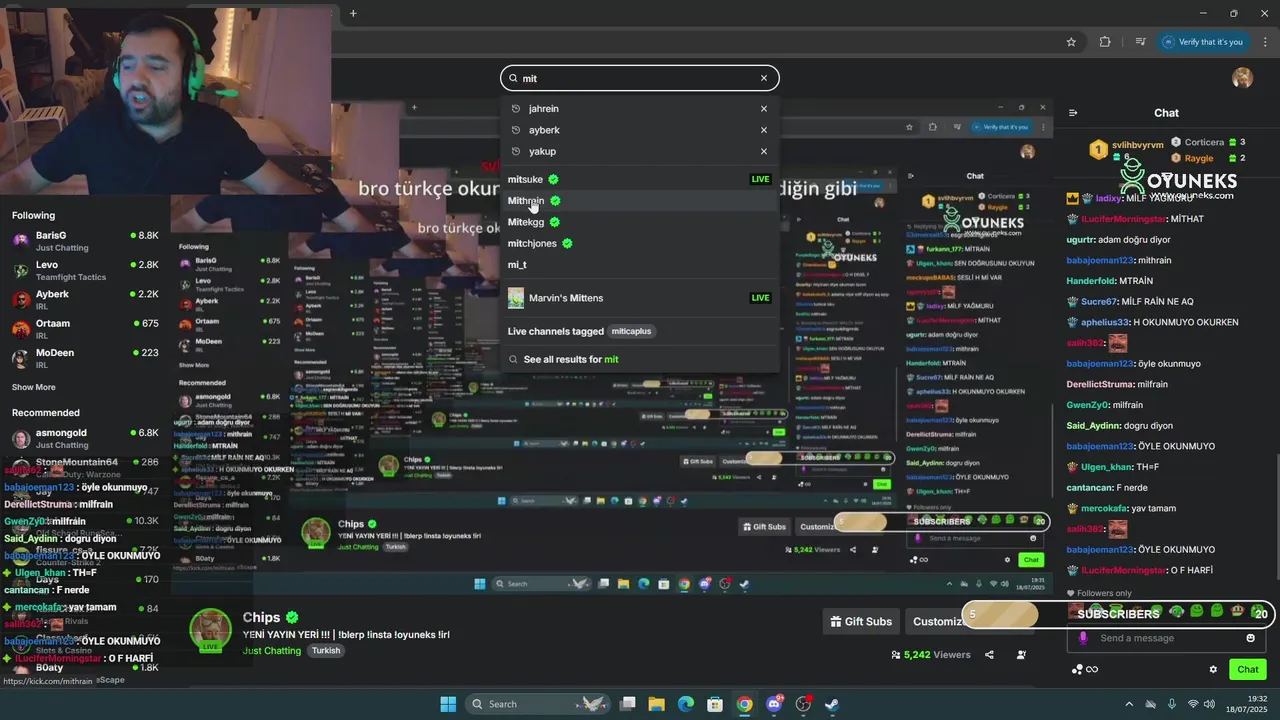
Task: Click the purple microphone icon in chat input
Action: pos(1082,638)
